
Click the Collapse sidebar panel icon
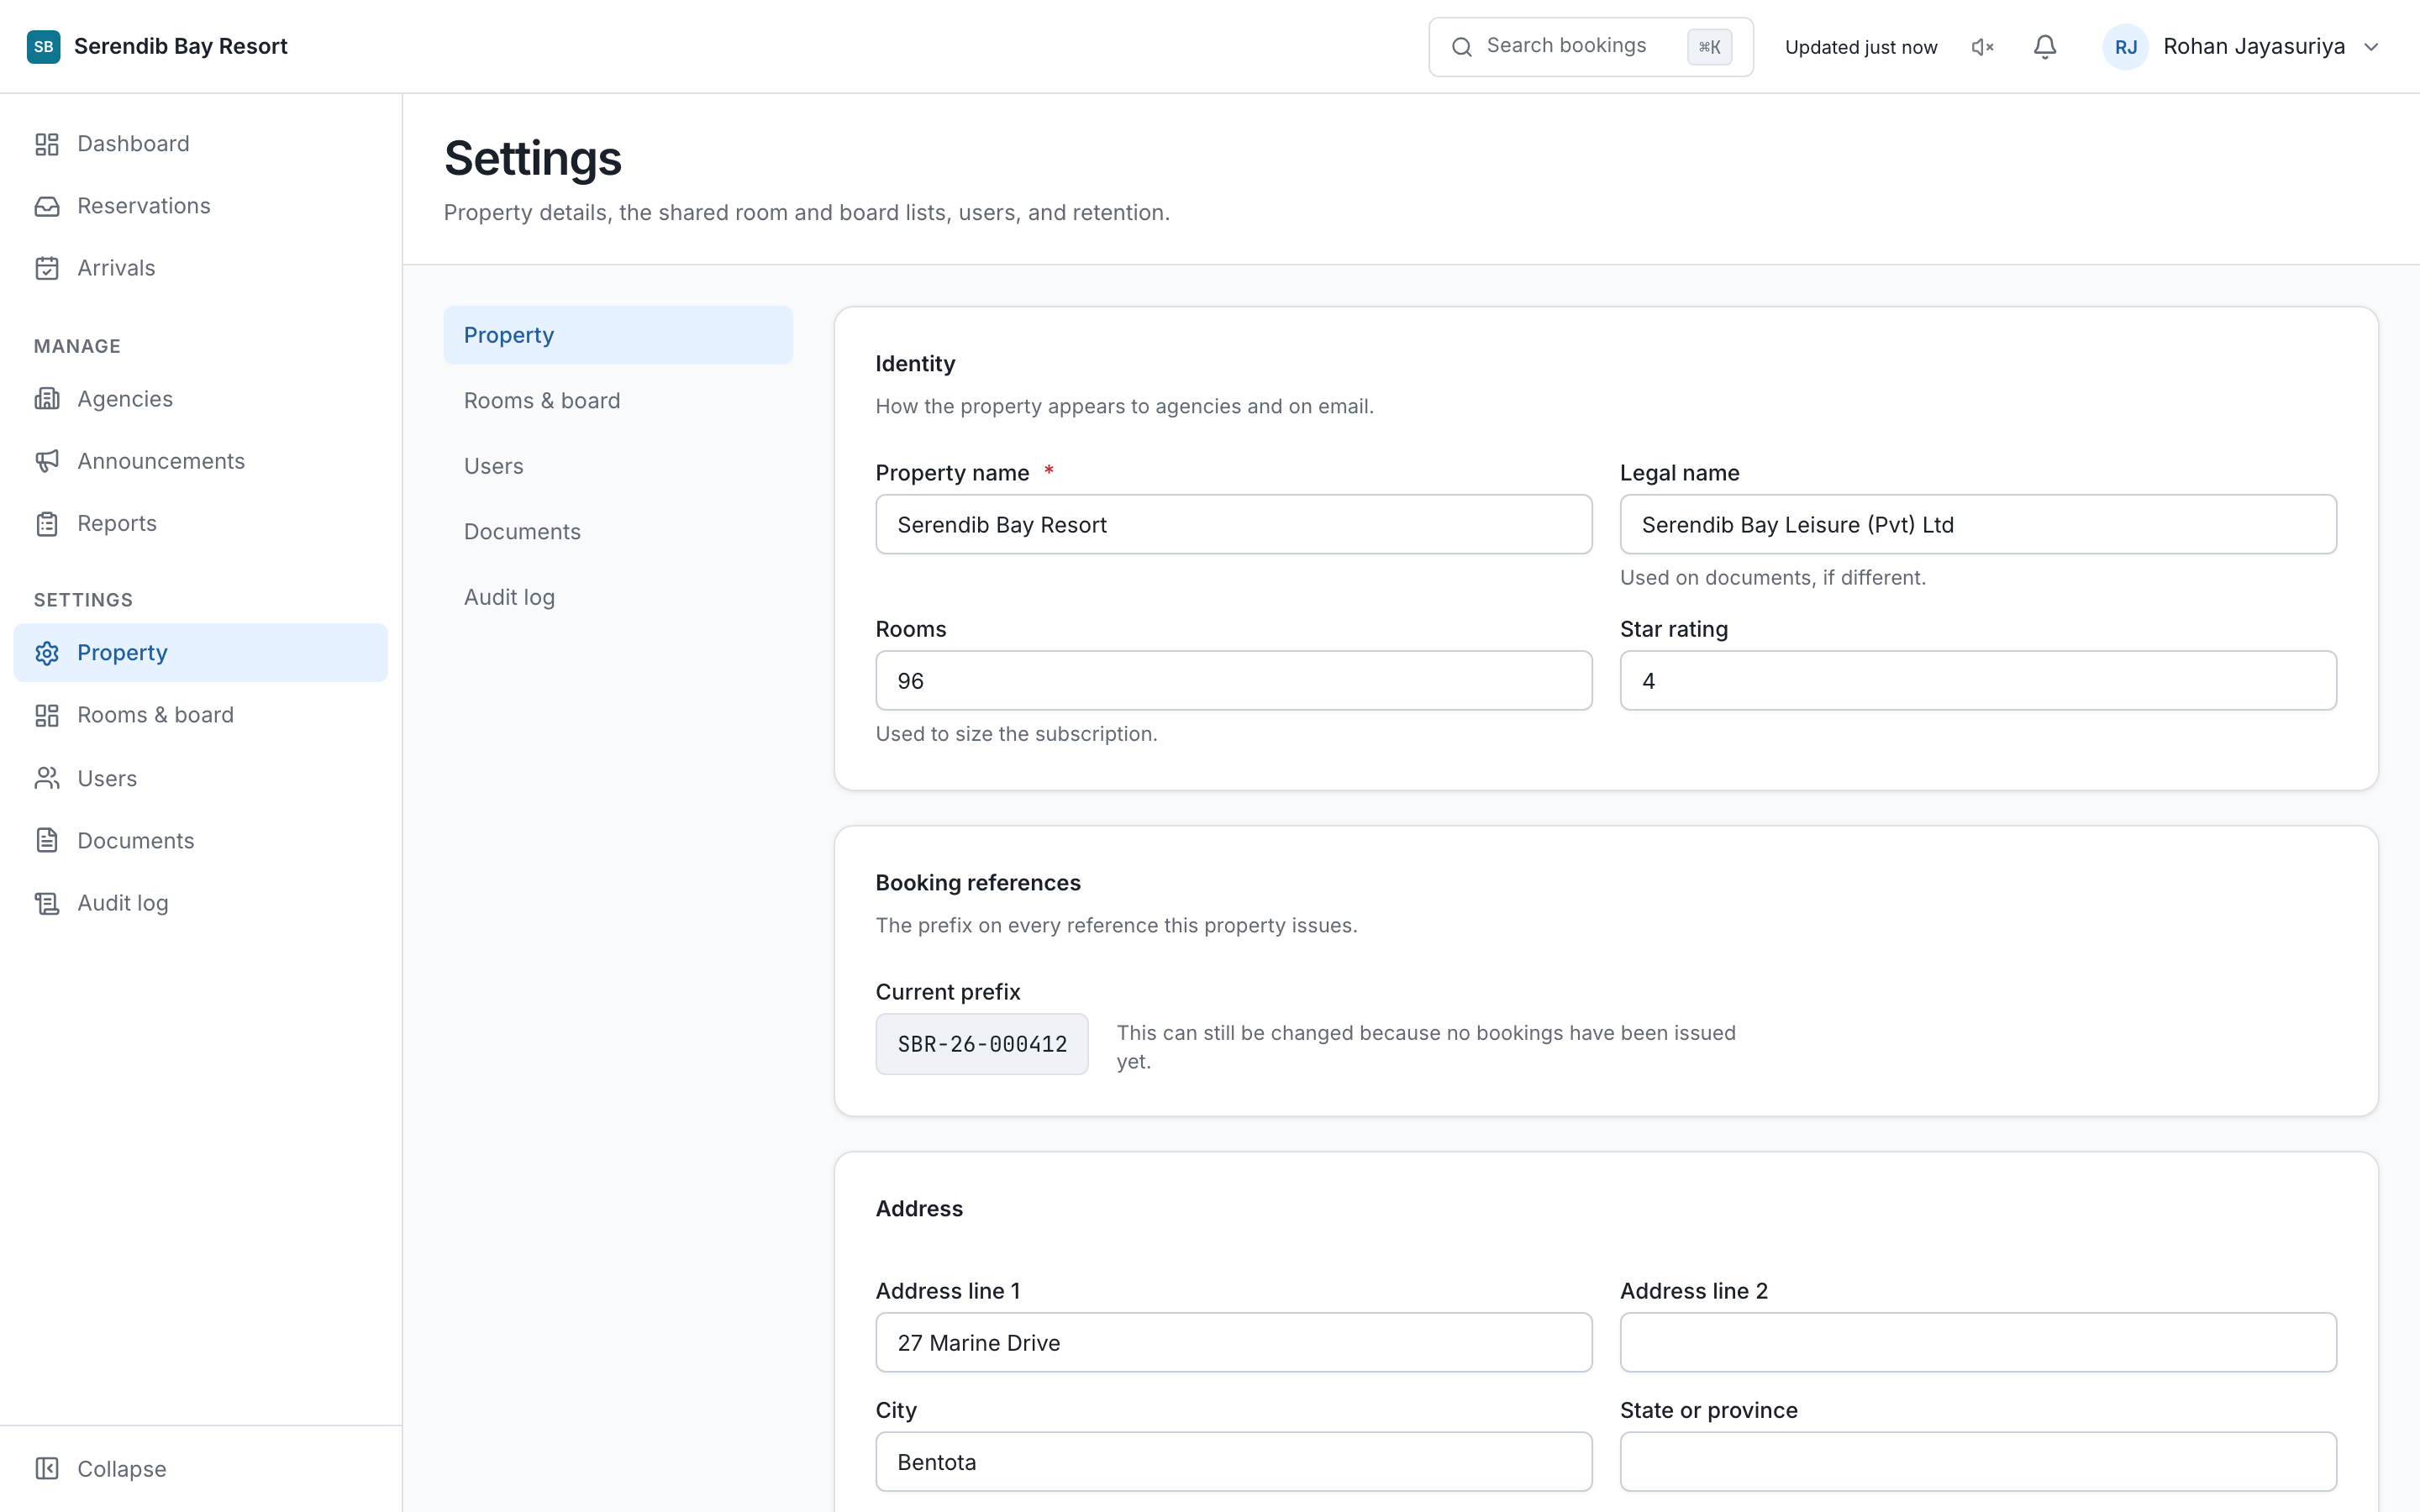click(47, 1468)
